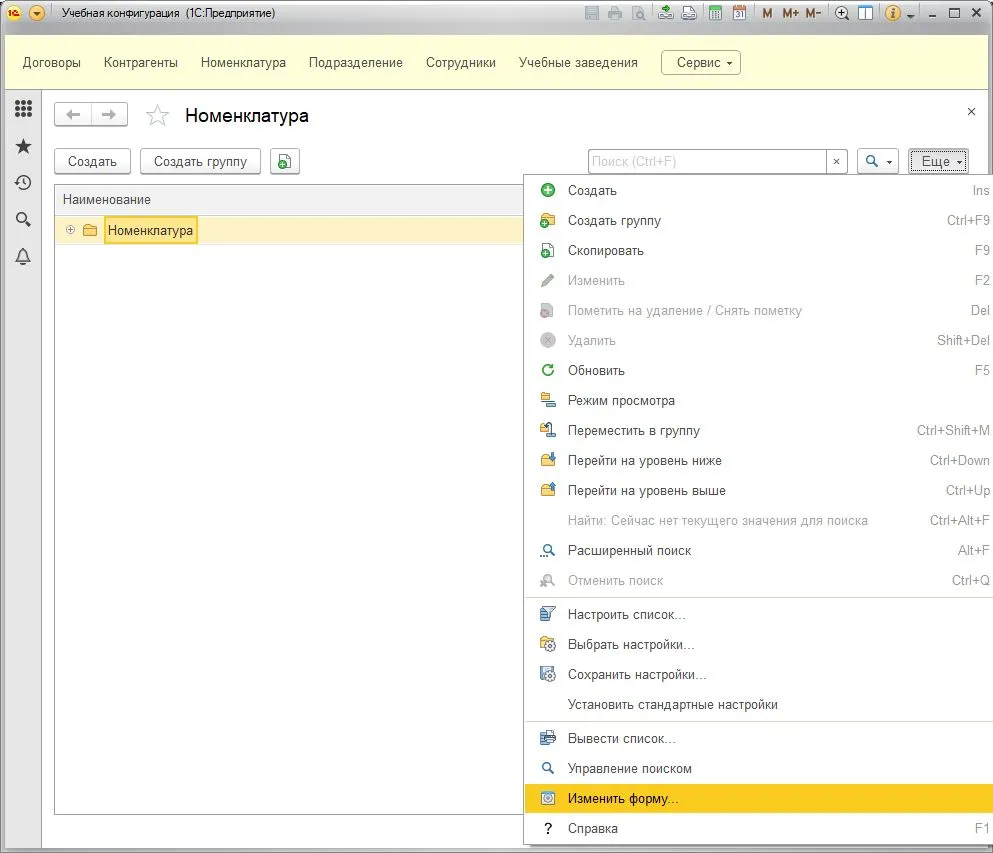Viewport: 993px width, 853px height.
Task: Click the panel layout settings icon
Action: point(865,13)
